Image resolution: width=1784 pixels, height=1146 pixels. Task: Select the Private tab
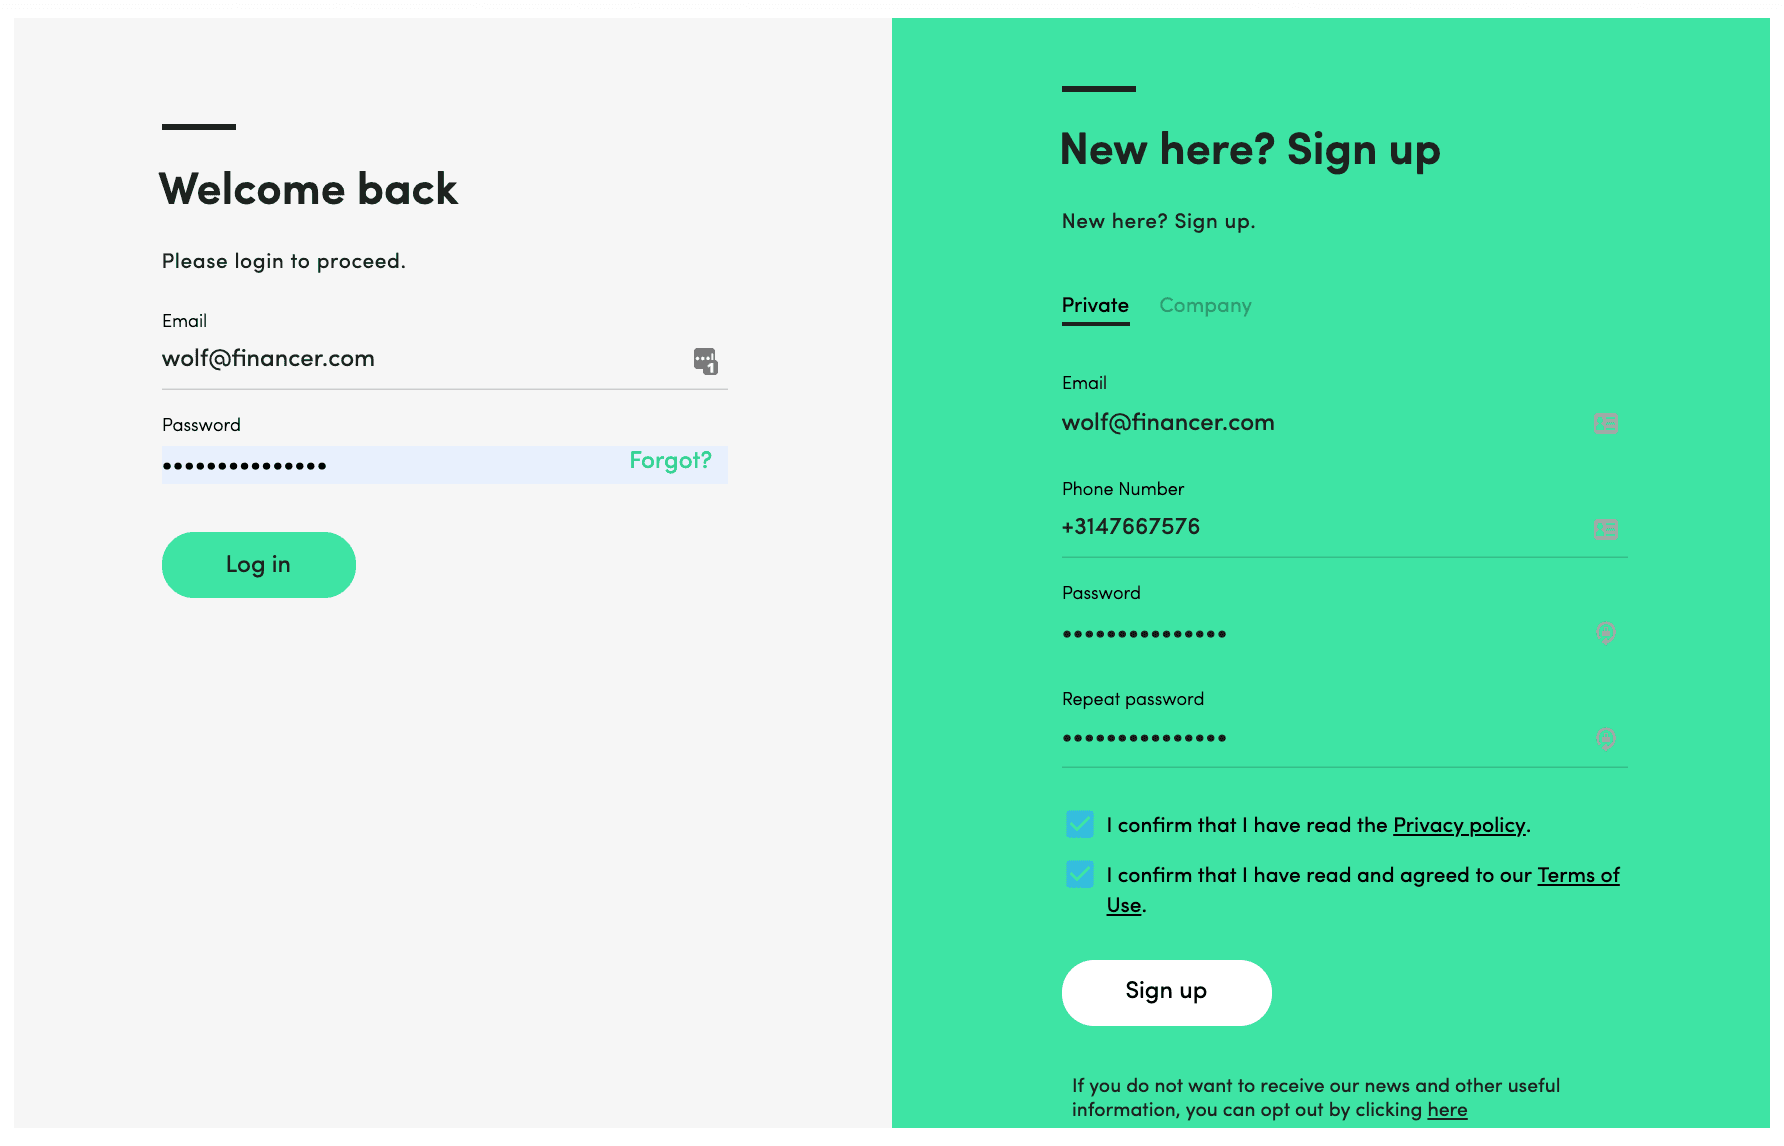(x=1095, y=306)
